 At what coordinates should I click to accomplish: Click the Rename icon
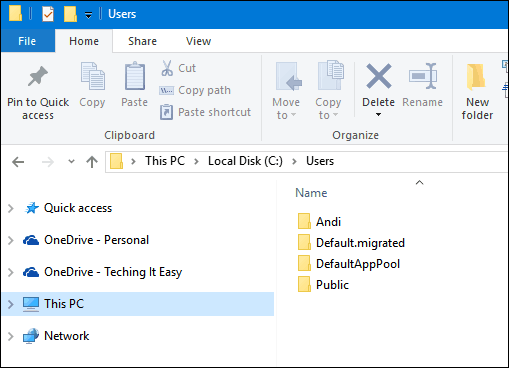[423, 76]
